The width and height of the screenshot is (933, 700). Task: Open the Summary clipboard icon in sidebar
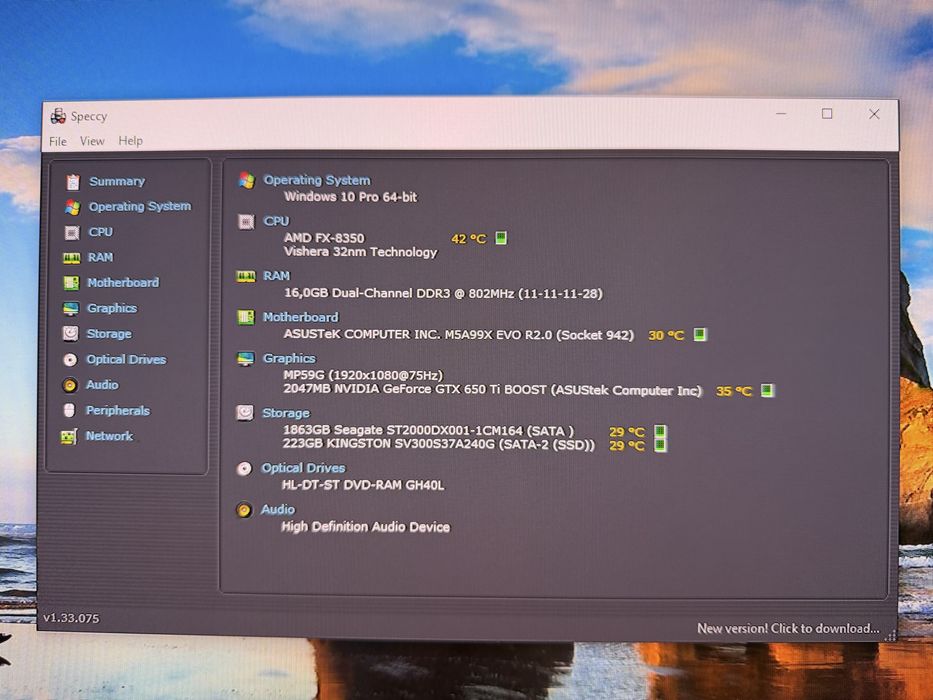pos(73,182)
